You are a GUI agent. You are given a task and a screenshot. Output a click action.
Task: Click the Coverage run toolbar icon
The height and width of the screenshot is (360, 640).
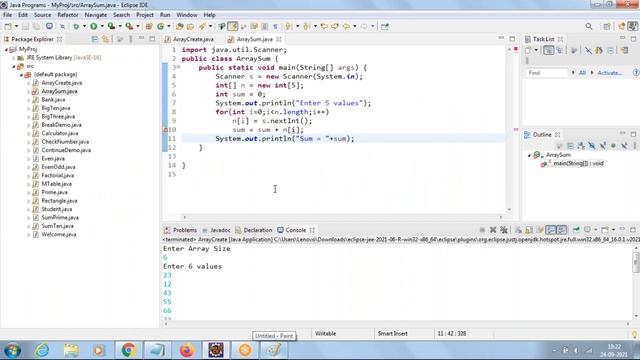click(x=111, y=27)
